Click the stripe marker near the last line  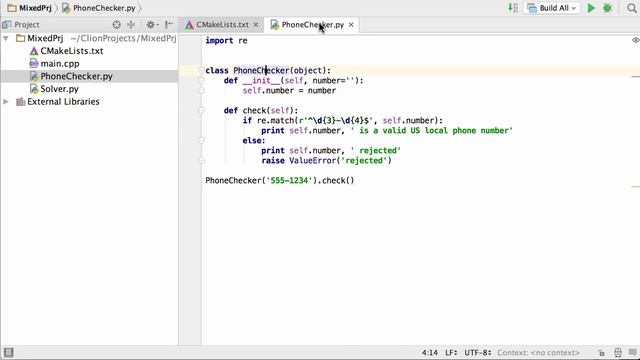[636, 187]
